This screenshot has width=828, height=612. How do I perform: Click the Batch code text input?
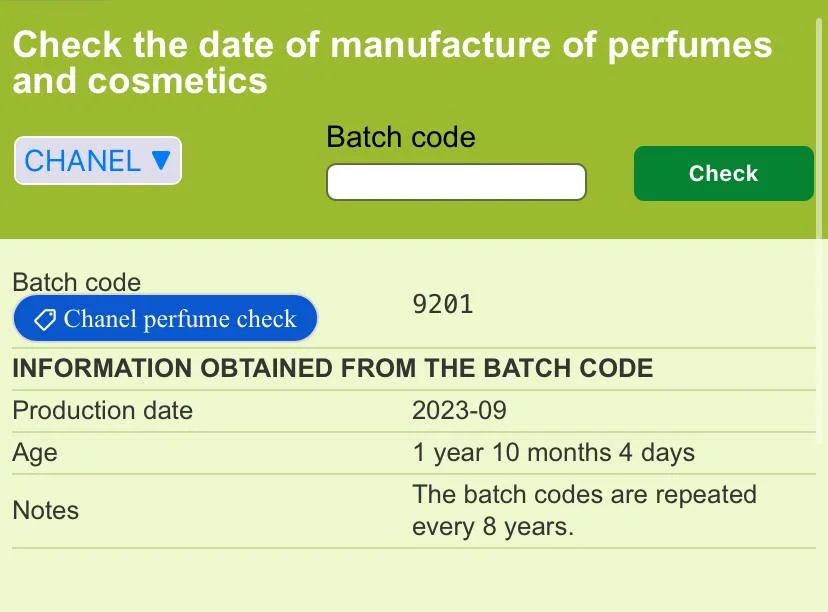pos(456,182)
